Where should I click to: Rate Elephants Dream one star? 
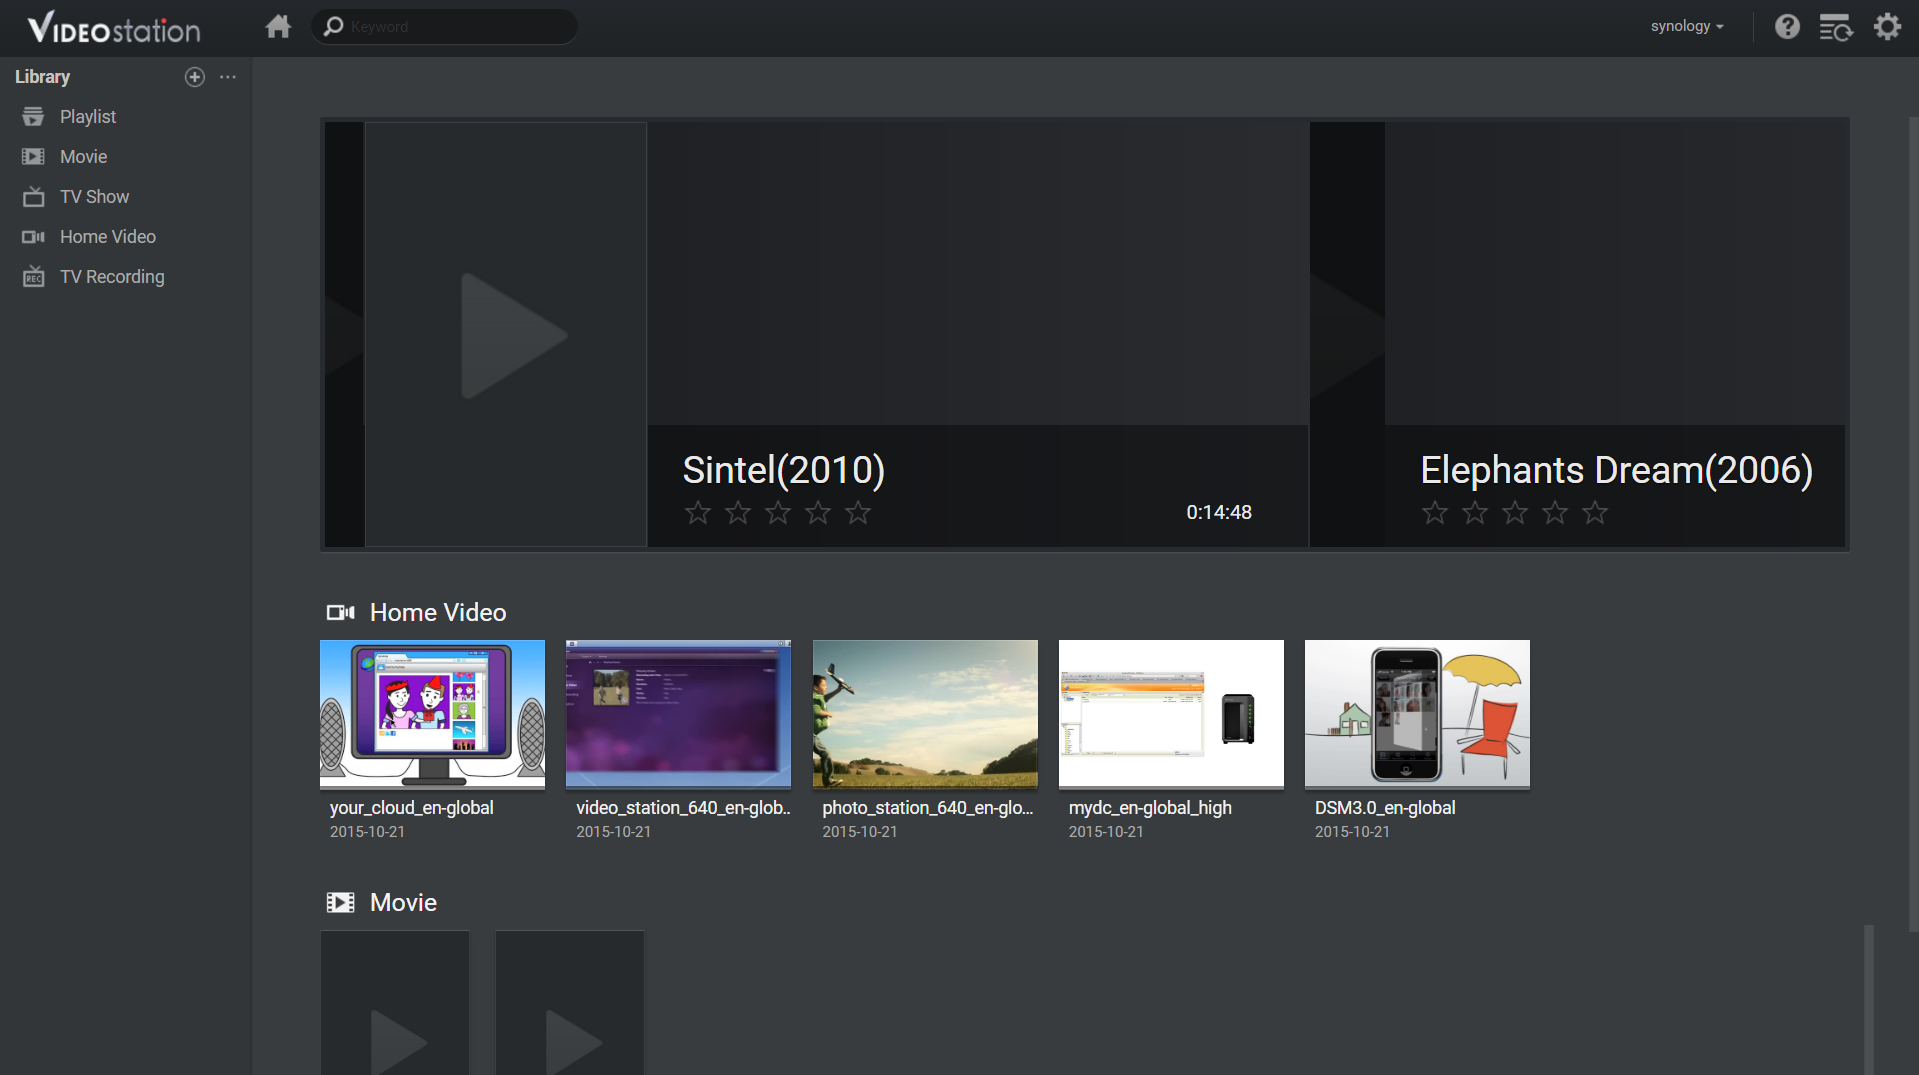tap(1435, 513)
